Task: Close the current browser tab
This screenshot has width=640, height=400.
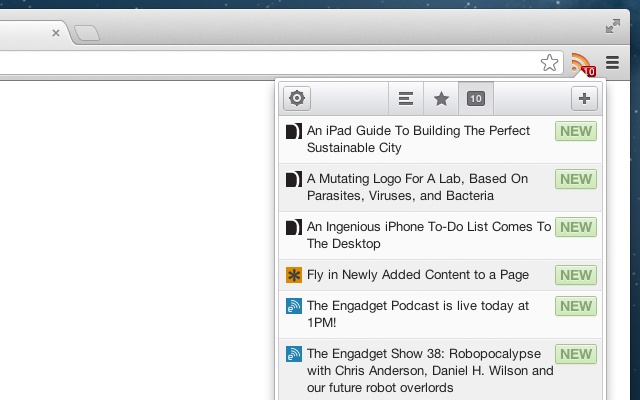Action: tap(56, 33)
